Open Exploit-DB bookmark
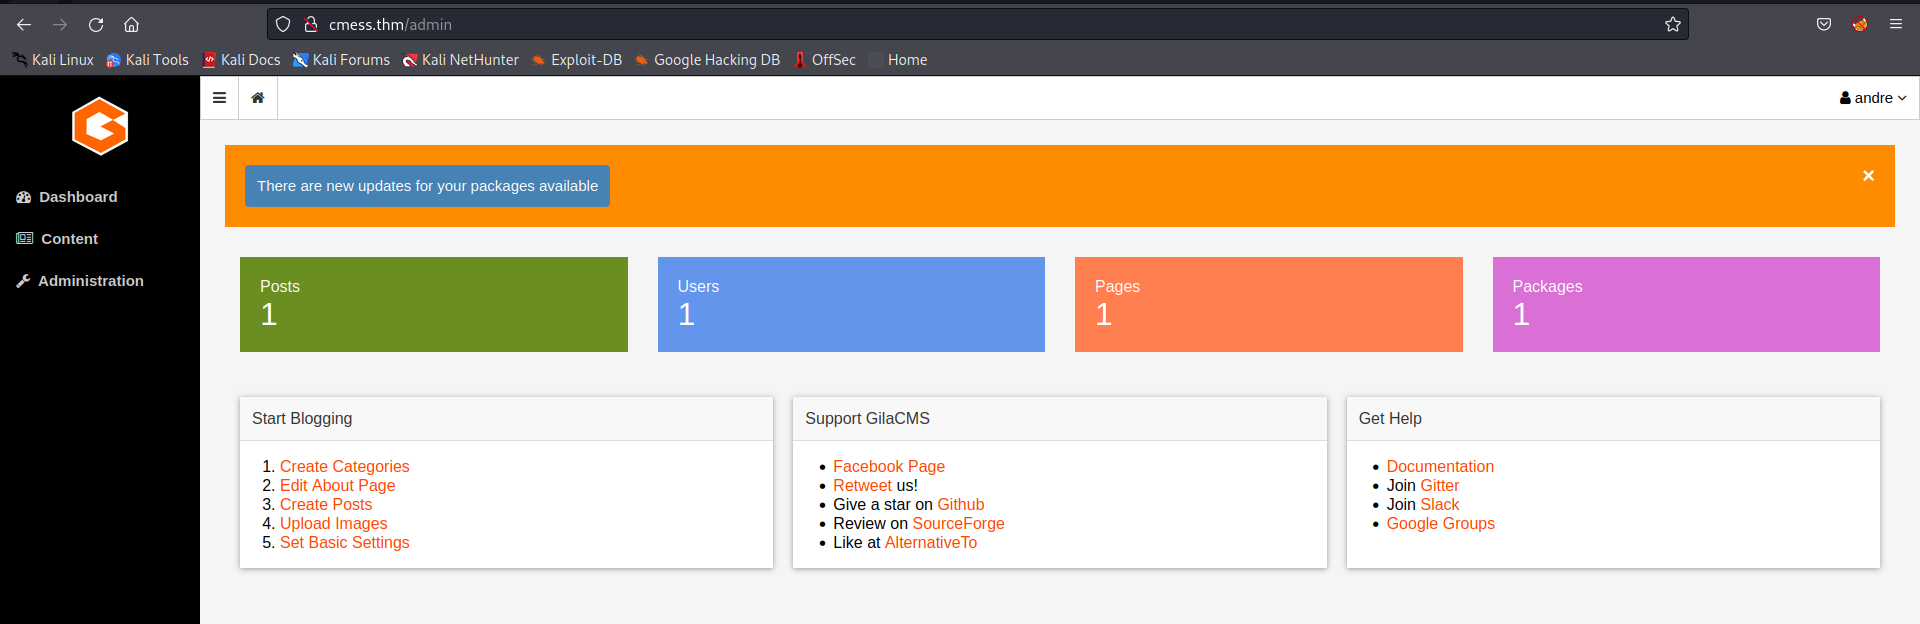The image size is (1920, 624). coord(585,60)
